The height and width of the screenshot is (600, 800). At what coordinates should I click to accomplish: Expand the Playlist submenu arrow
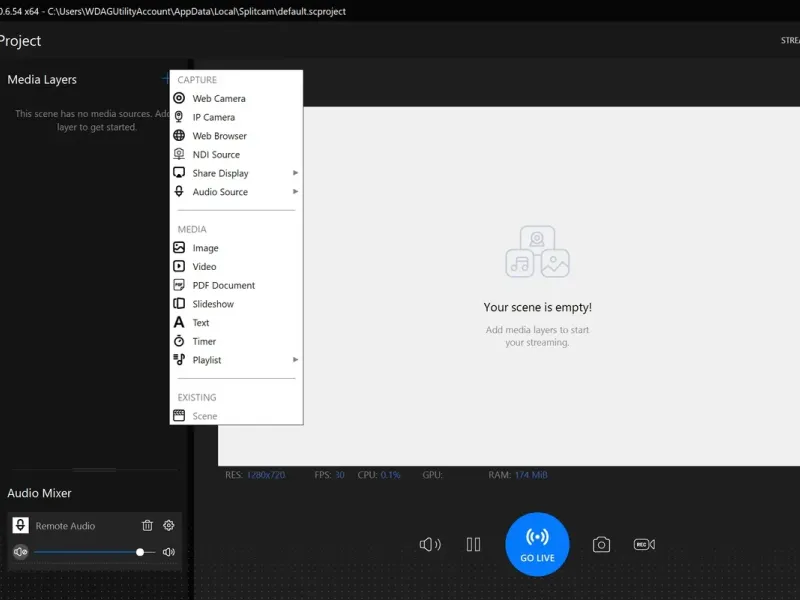pos(295,360)
